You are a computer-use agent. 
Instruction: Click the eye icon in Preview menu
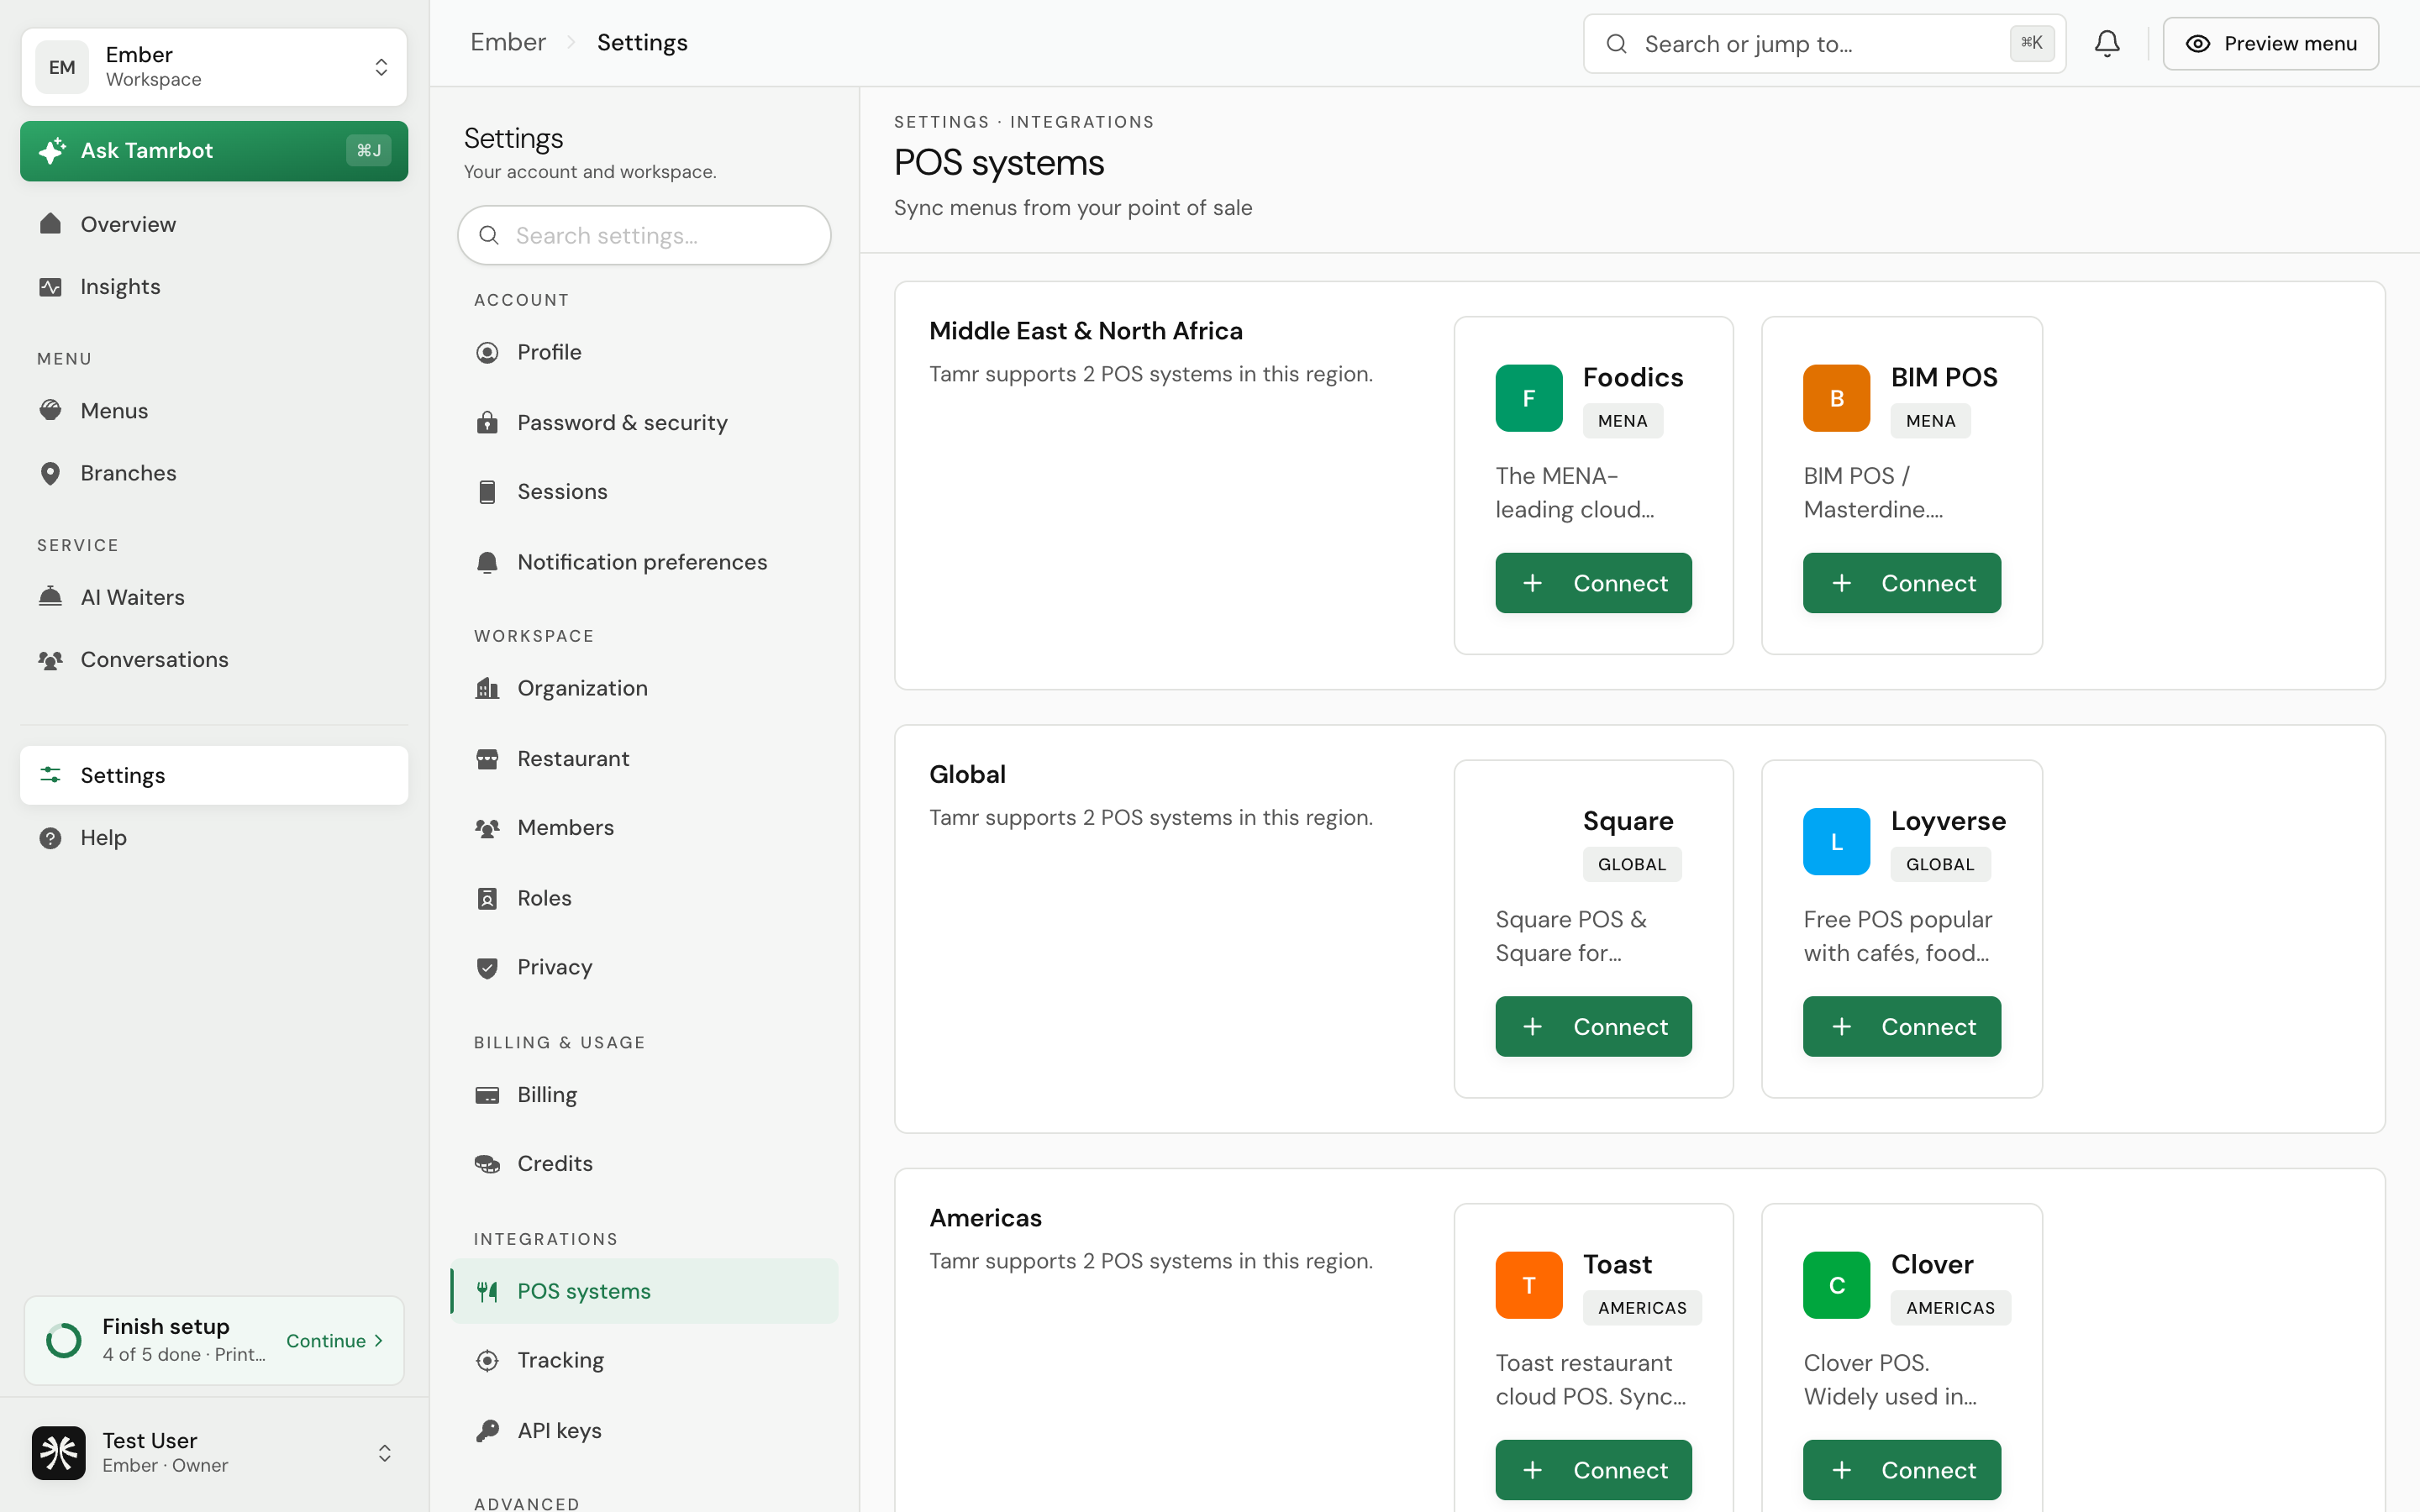[2197, 44]
